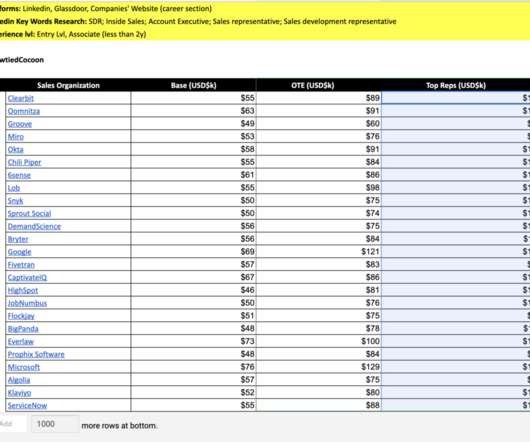Select CaptivateIQ's base cell $67
This screenshot has height=442, width=530.
[x=193, y=277]
